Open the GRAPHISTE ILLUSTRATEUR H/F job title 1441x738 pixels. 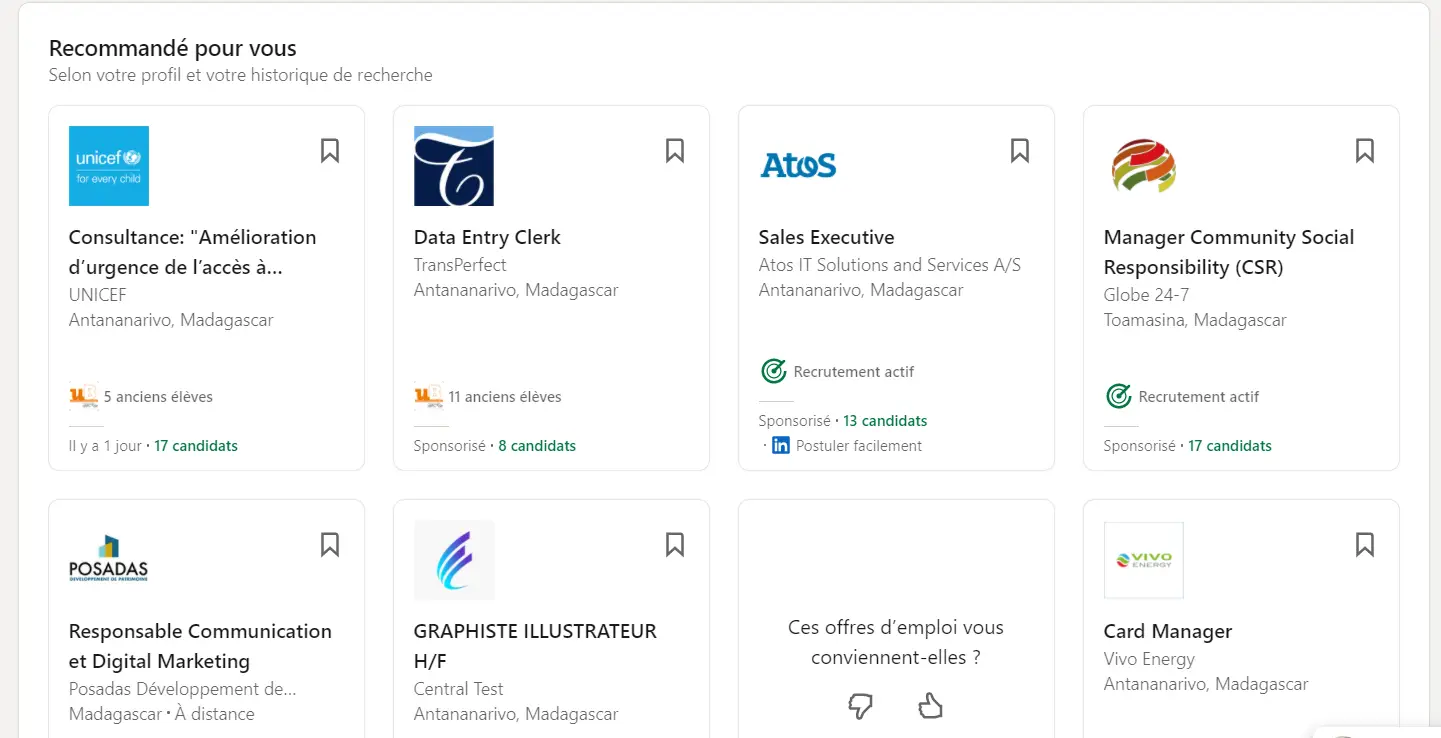pyautogui.click(x=535, y=646)
